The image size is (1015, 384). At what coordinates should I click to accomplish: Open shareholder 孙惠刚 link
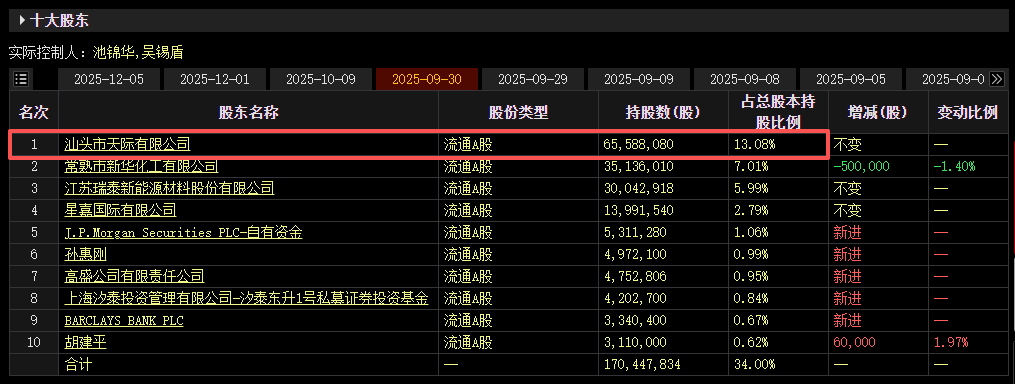(85, 254)
